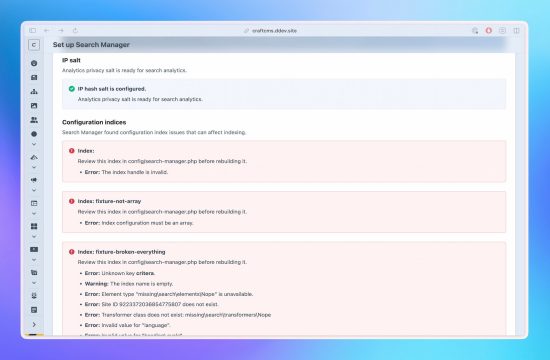Select the solid circle plugin icon in sidebar
Viewport: 550px width, 360px height.
[34, 134]
